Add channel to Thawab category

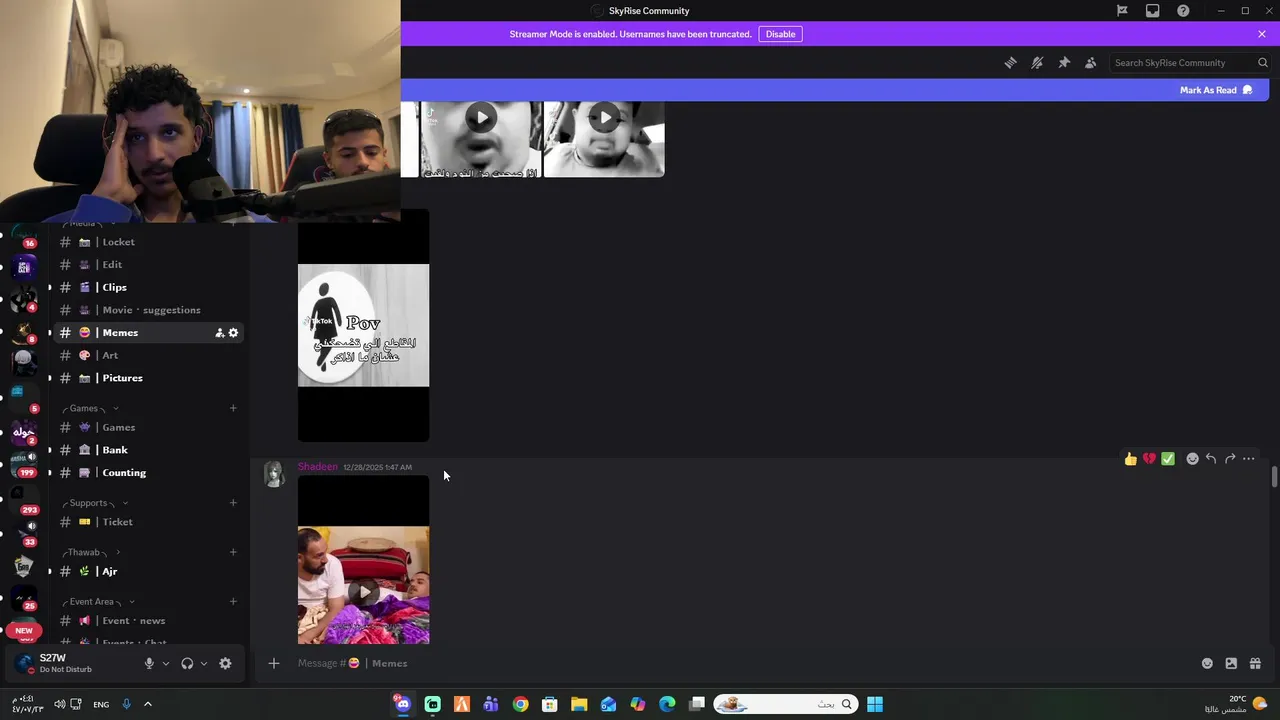(x=233, y=552)
